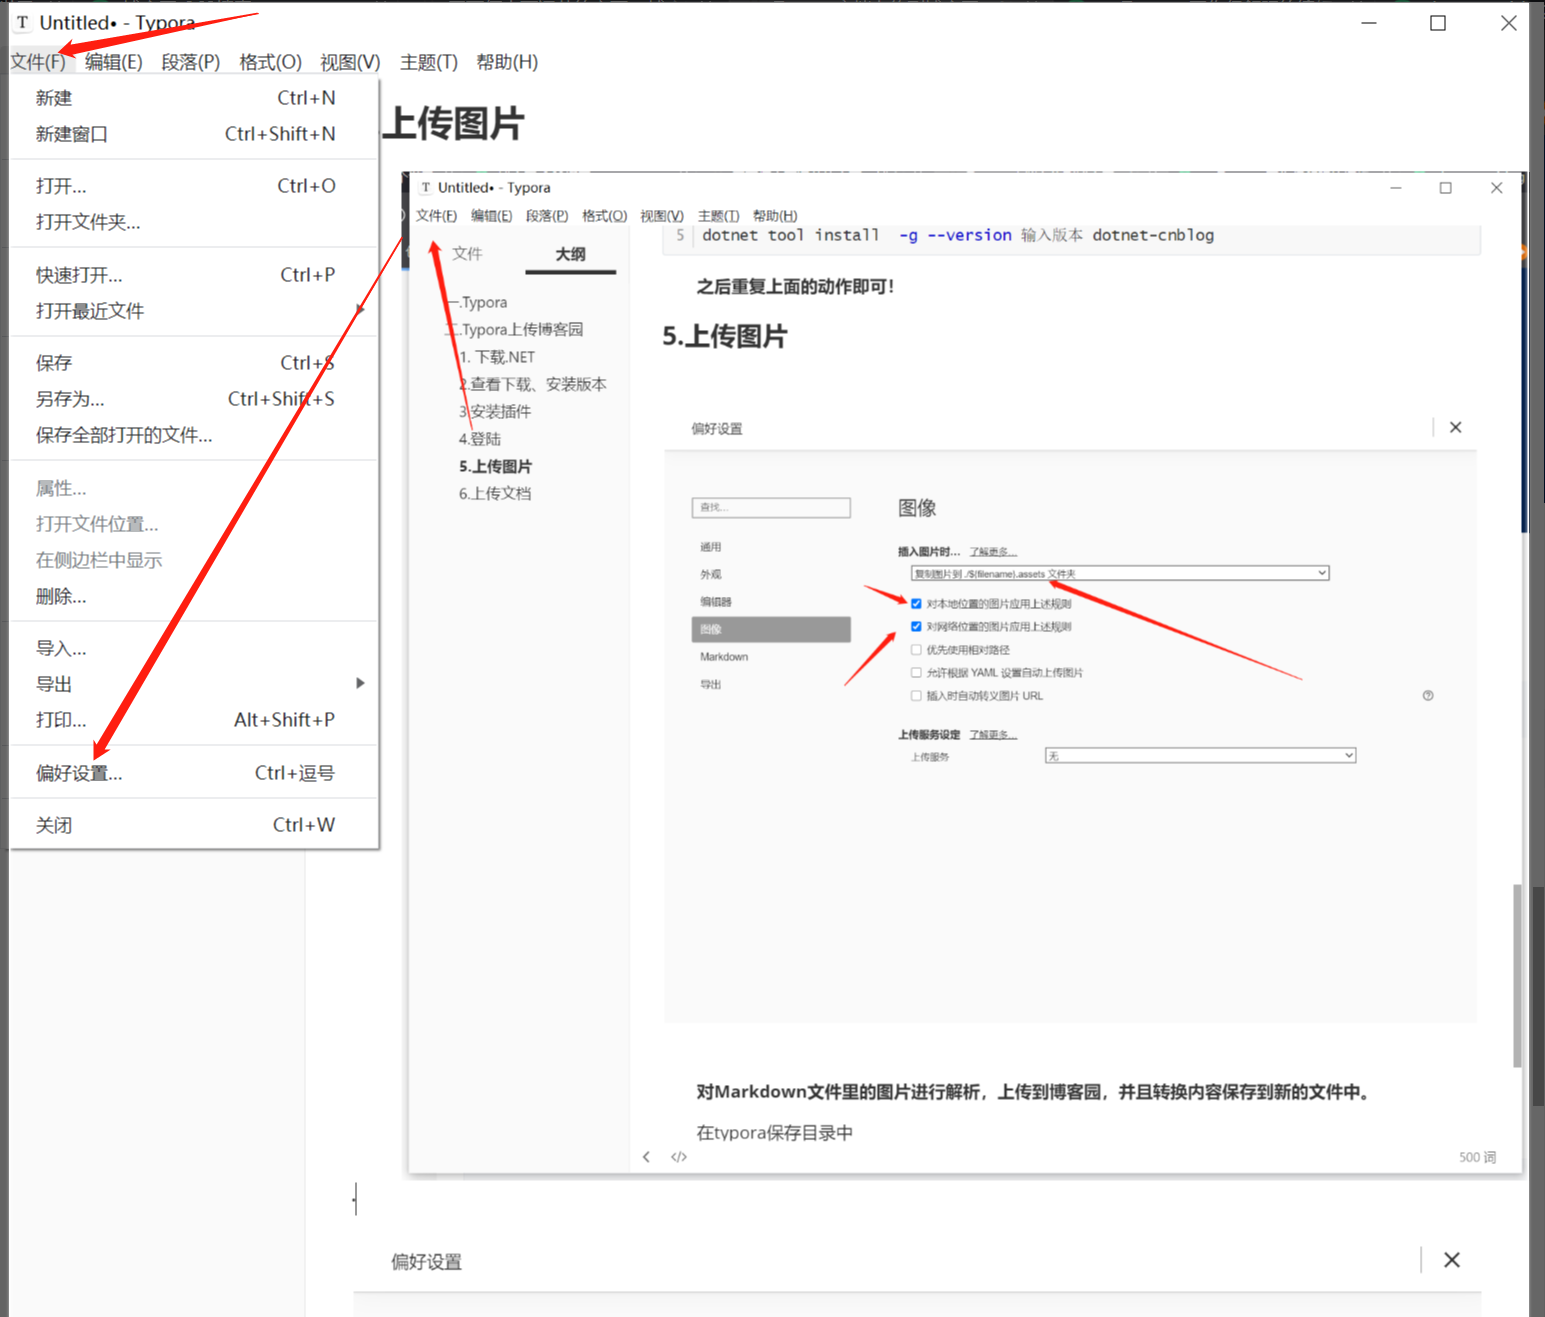Viewport: 1545px width, 1317px height.
Task: Select outline item 5.上传图片 in the embedded screenshot
Action: [495, 466]
